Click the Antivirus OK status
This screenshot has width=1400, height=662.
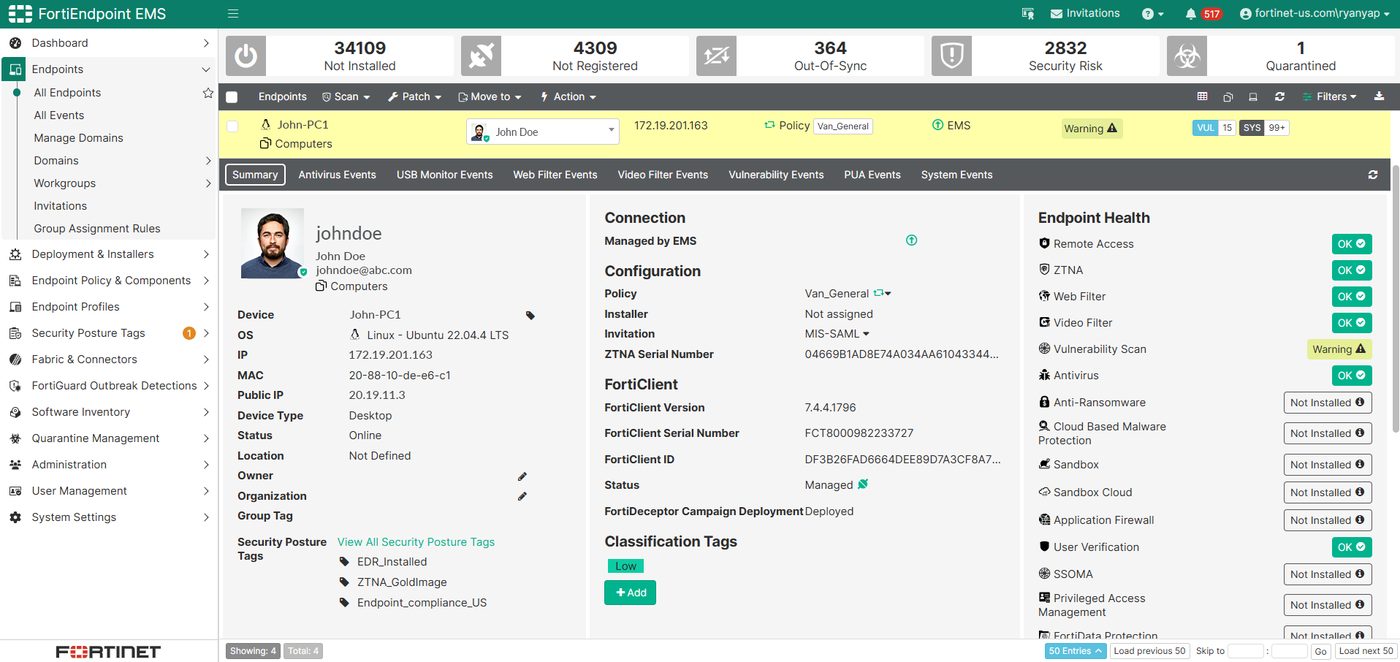(1352, 376)
